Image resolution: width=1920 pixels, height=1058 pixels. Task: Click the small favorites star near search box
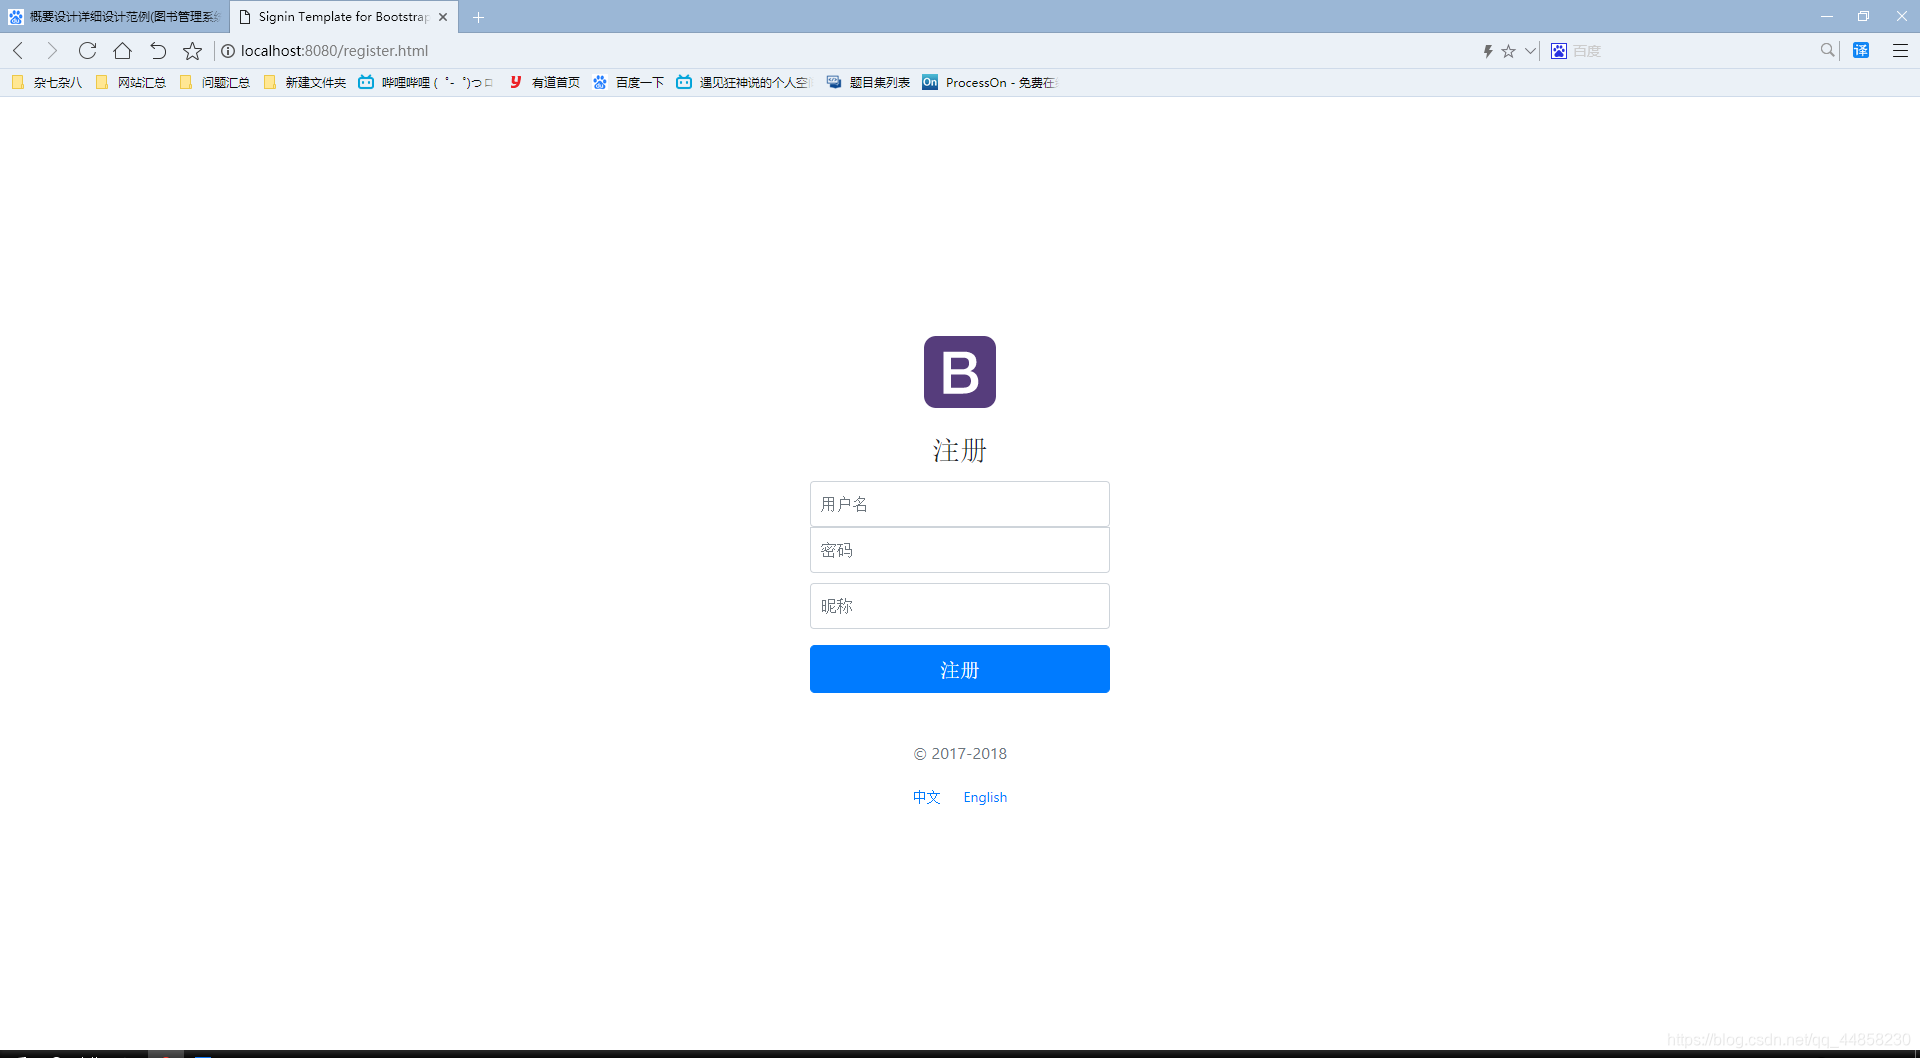[1509, 51]
